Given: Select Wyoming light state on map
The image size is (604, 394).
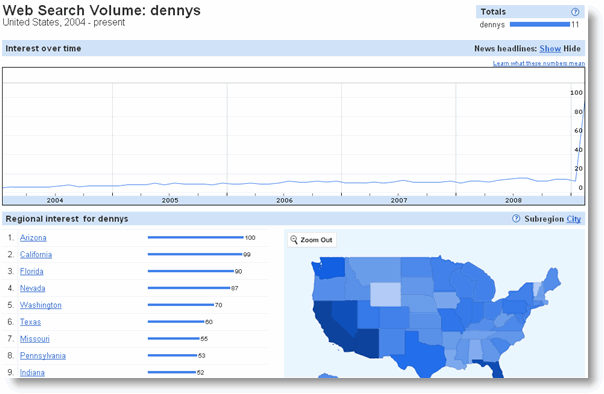Looking at the screenshot, I should click(x=385, y=295).
